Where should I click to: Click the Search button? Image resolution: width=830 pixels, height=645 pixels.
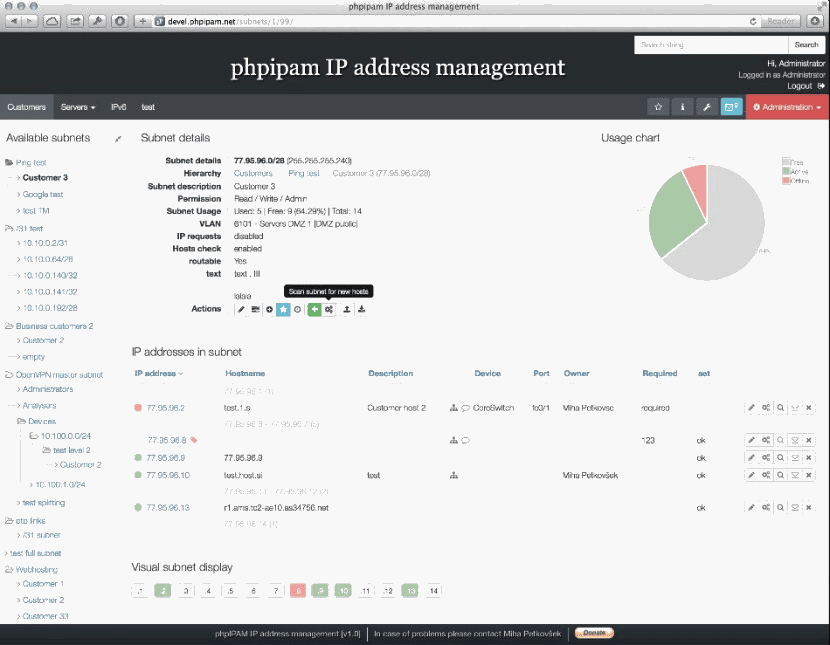pos(806,45)
